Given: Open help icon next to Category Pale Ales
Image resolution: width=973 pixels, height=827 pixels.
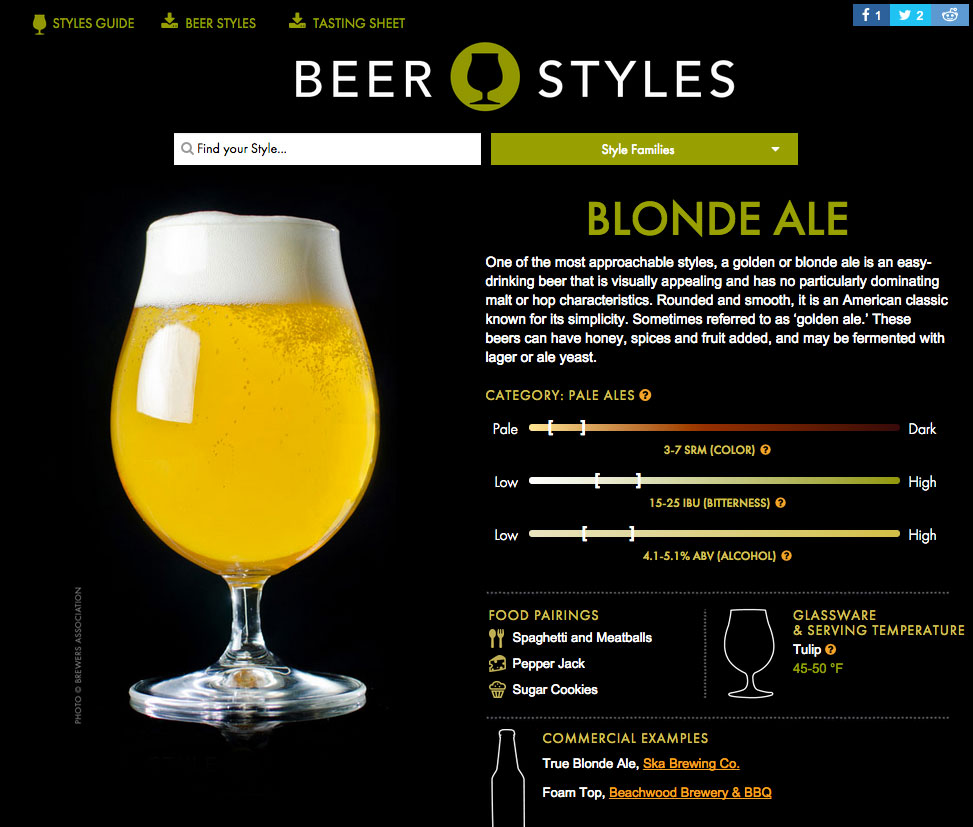Looking at the screenshot, I should pos(645,395).
